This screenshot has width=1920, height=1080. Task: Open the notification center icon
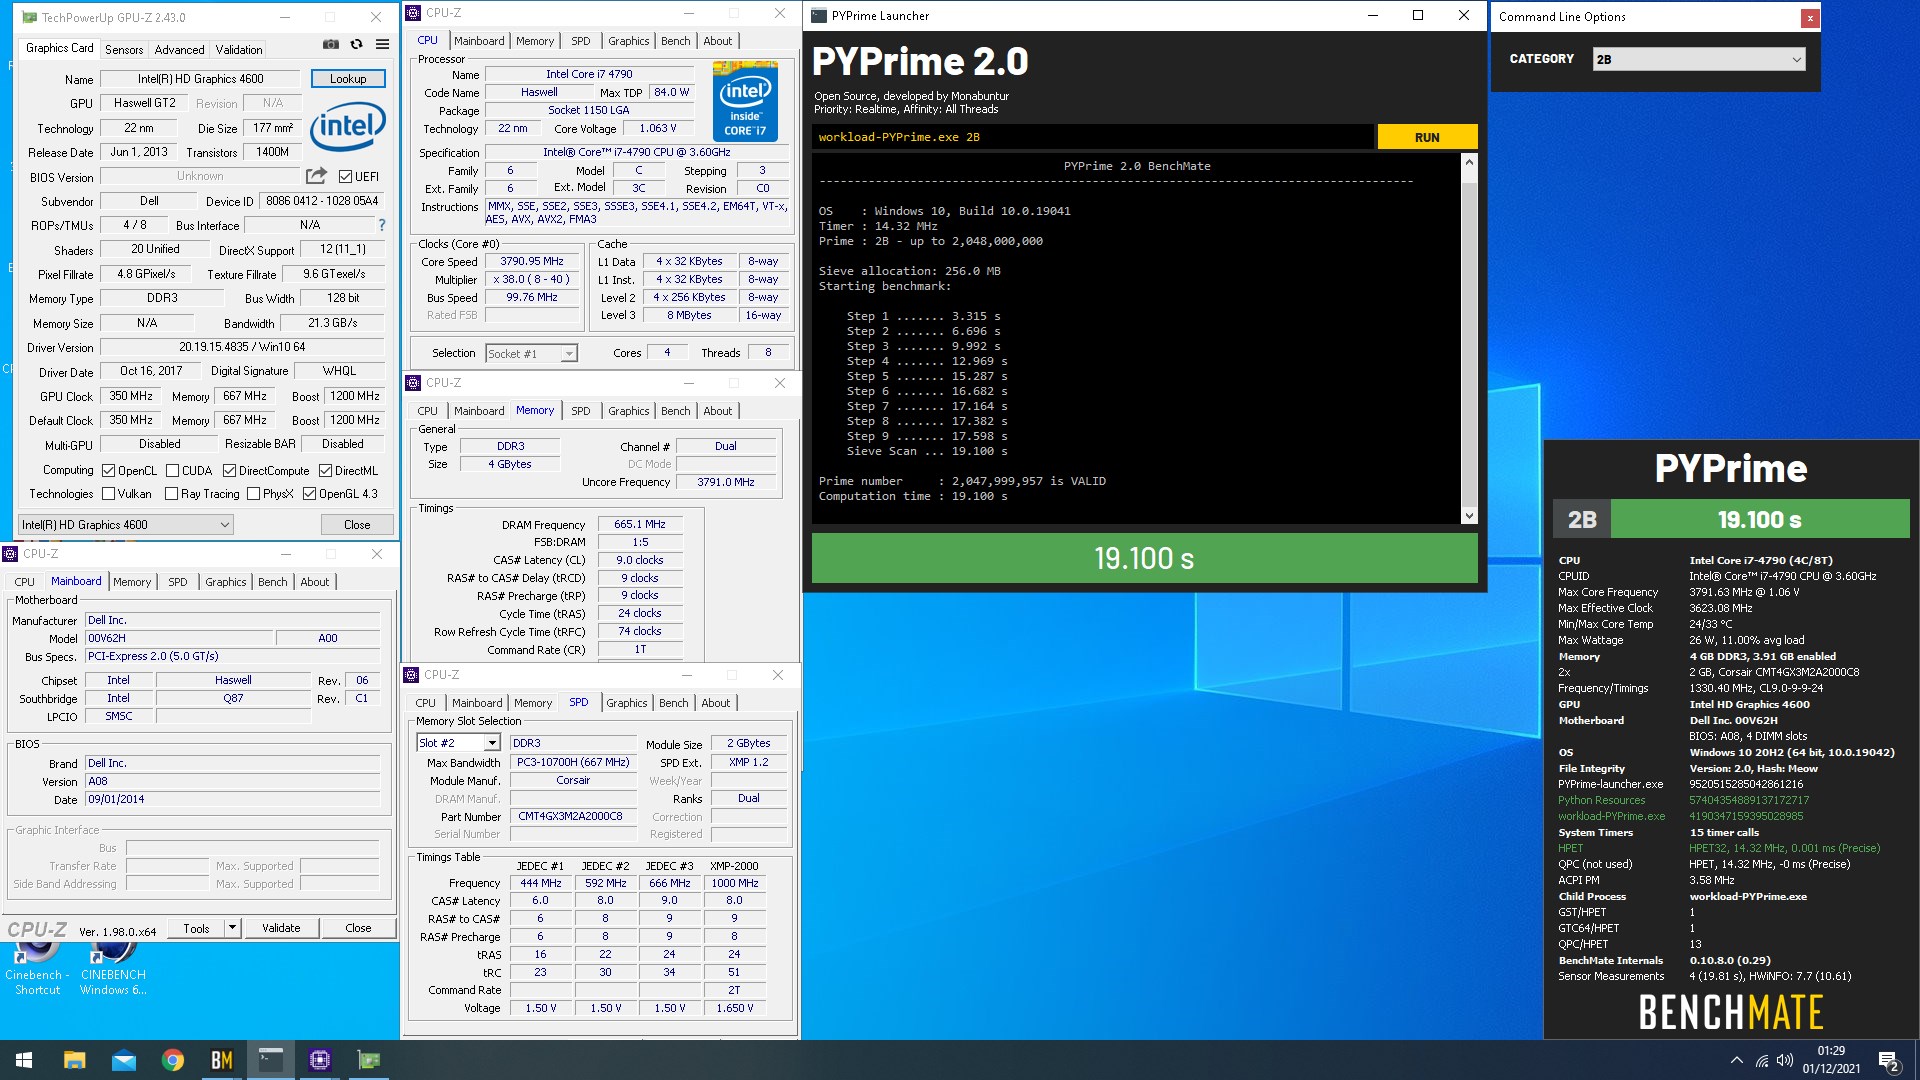coord(1889,1060)
